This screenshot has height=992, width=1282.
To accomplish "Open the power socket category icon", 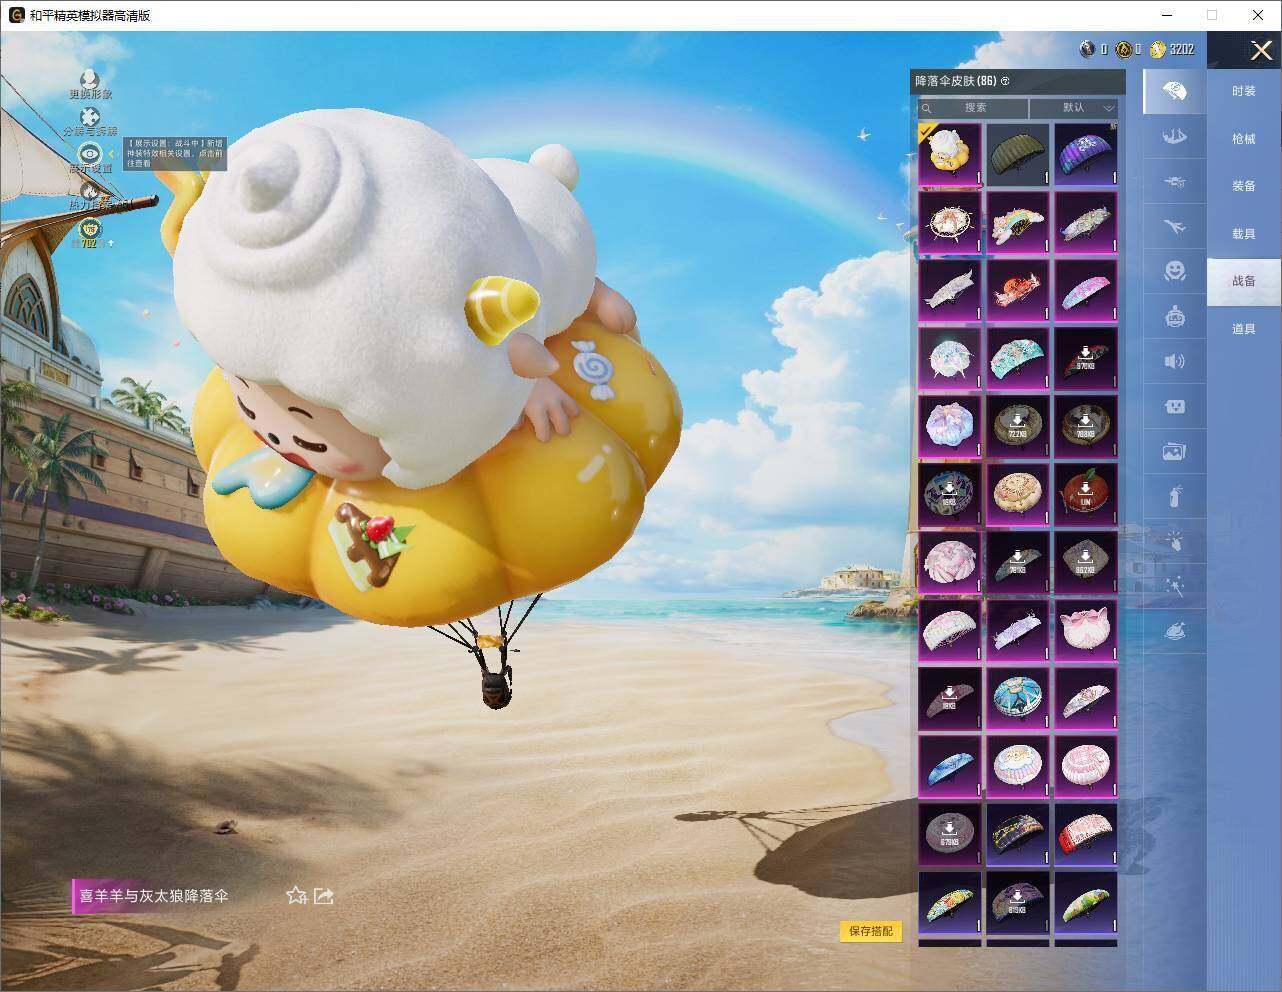I will [x=1175, y=406].
